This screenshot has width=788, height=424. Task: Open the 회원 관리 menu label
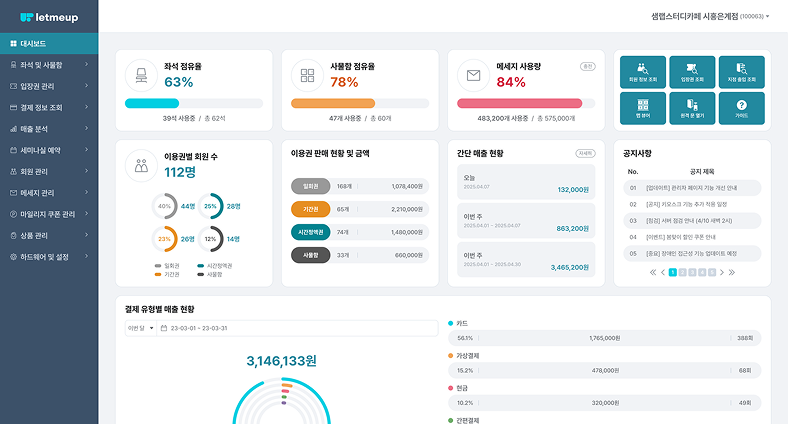pos(34,172)
